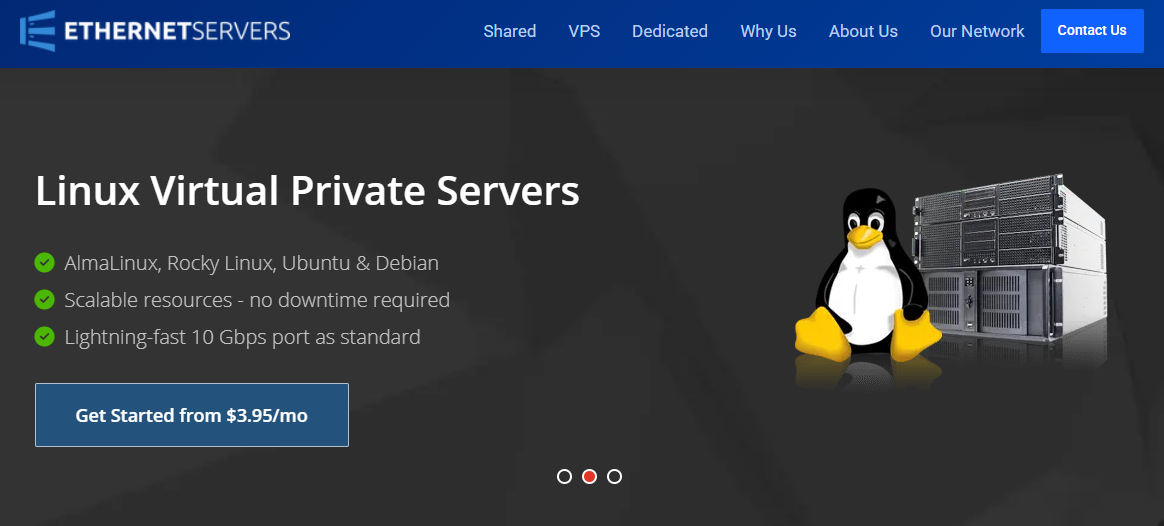Open the Why Us page

768,31
